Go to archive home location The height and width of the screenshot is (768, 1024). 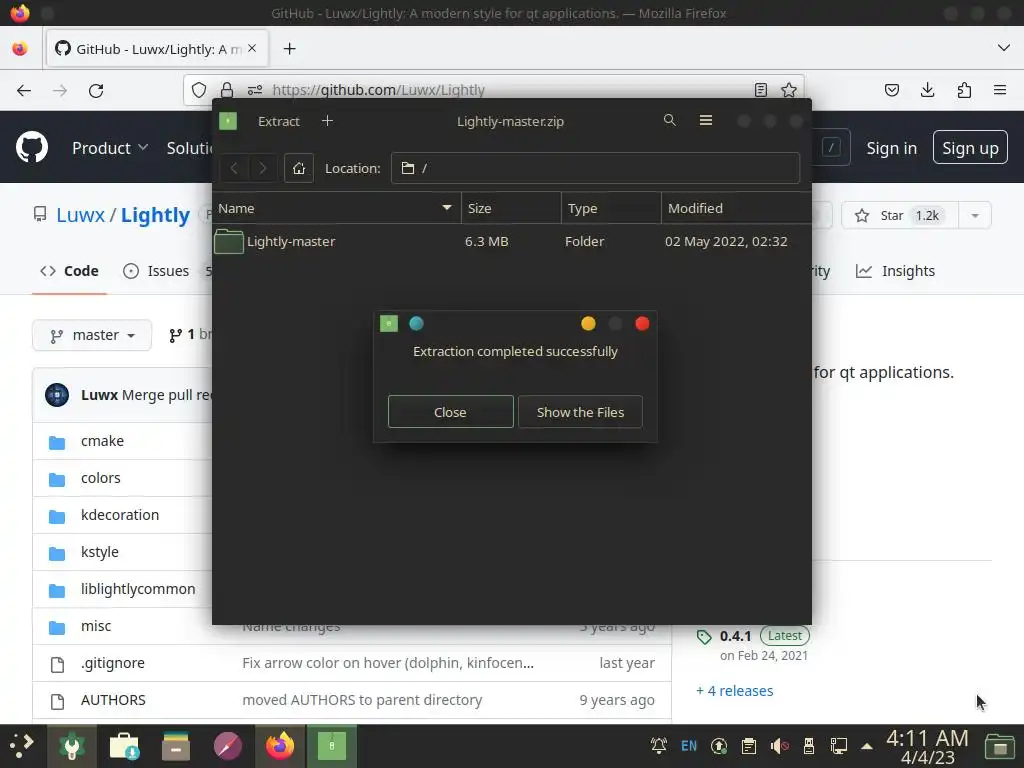coord(298,168)
